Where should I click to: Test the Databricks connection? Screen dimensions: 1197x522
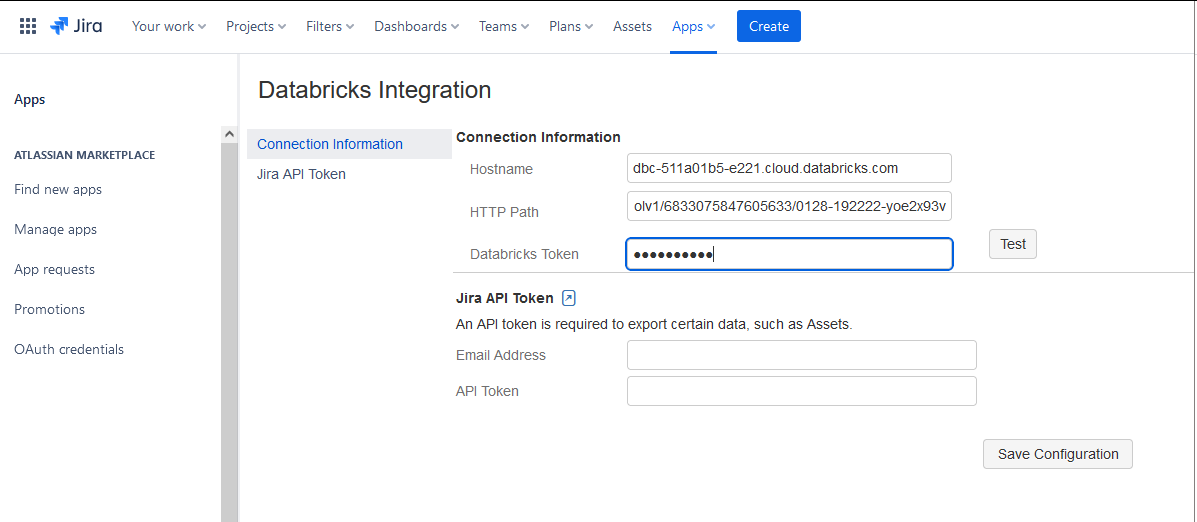point(1012,244)
